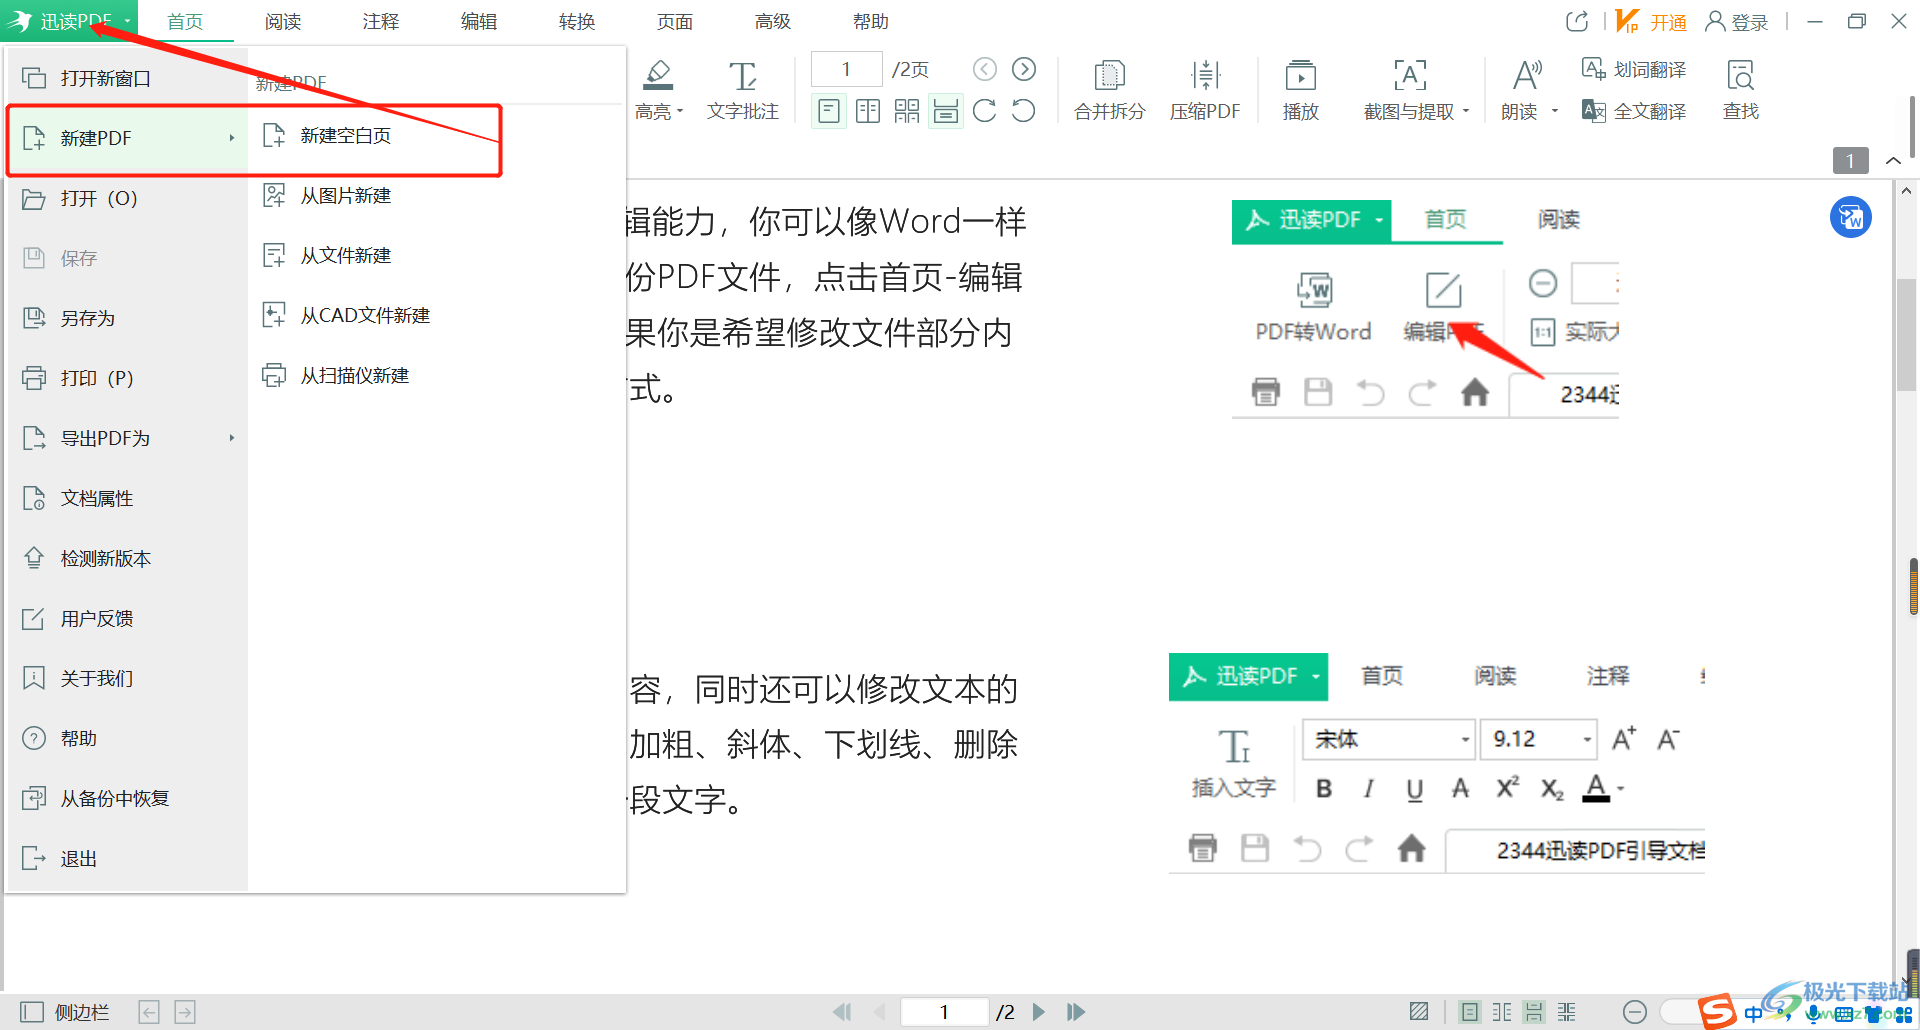Collapse the ribbon with the up chevron
The image size is (1920, 1030).
coord(1893,160)
